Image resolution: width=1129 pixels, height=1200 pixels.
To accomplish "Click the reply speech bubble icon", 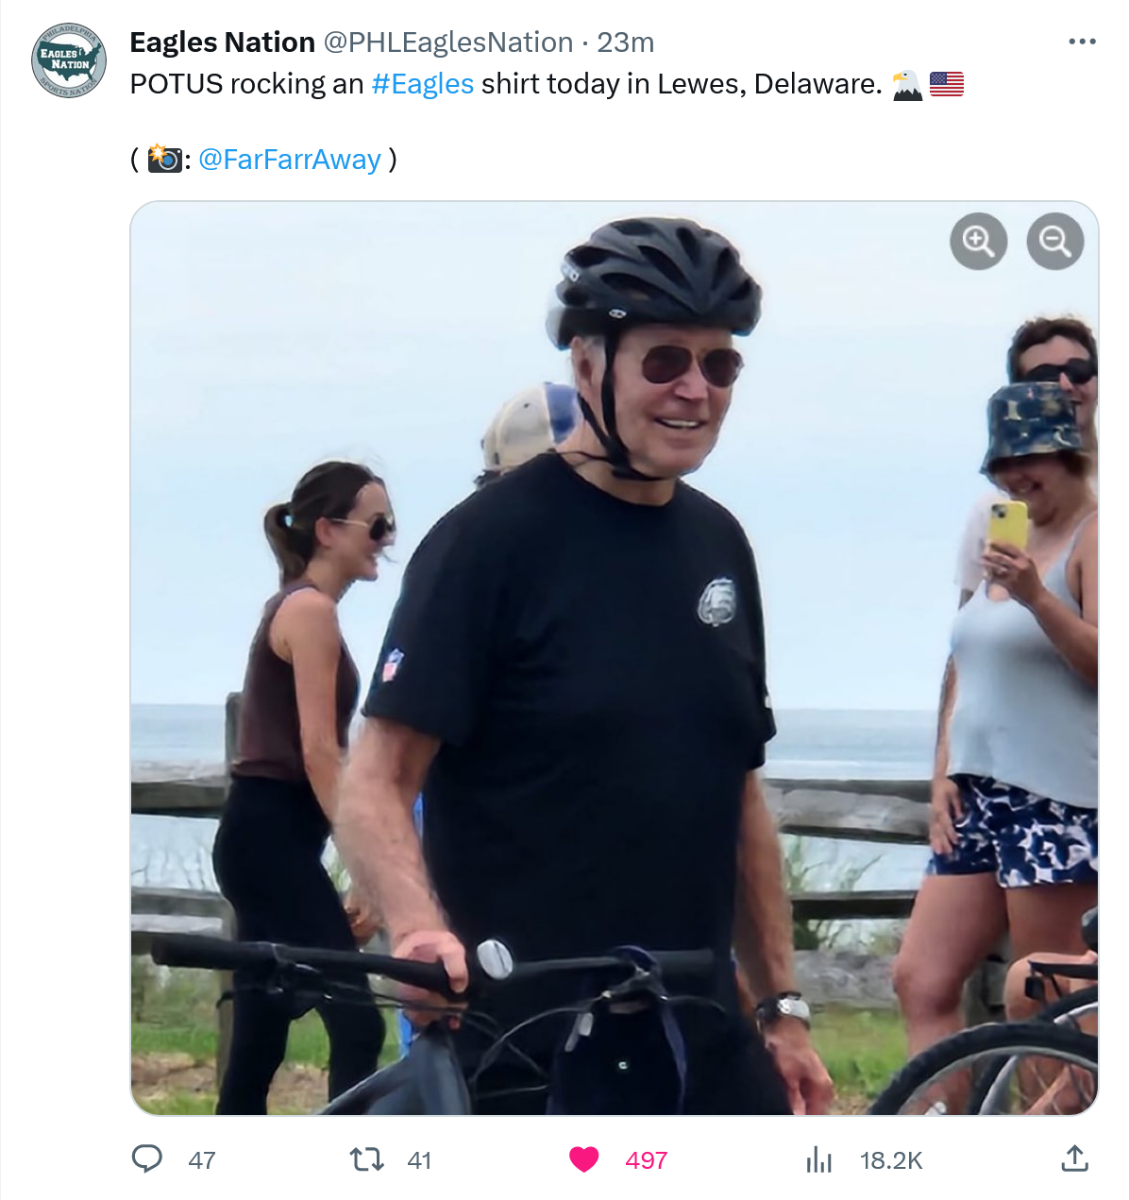I will coord(147,1159).
